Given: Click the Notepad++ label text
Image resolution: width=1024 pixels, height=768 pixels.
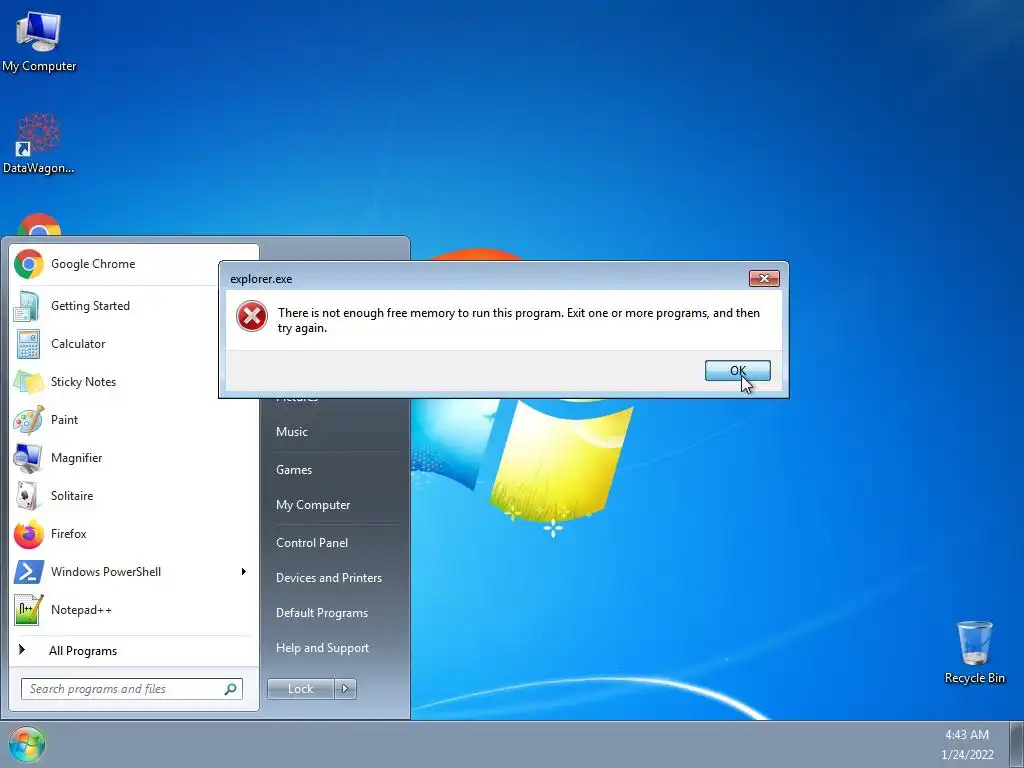Looking at the screenshot, I should pyautogui.click(x=81, y=610).
